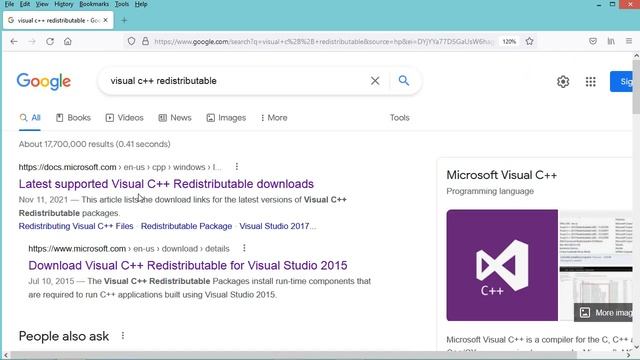Open the purple Visual C++ logo image
640x360 pixels.
pyautogui.click(x=502, y=265)
